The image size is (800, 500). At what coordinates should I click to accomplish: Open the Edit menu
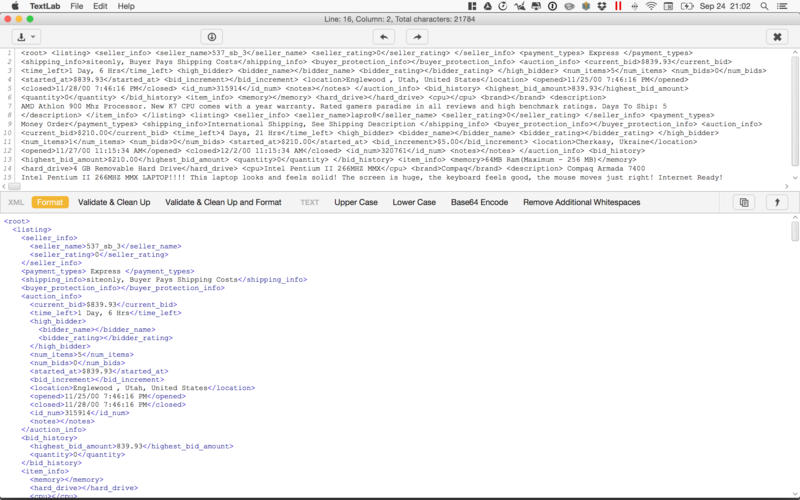click(x=100, y=6)
